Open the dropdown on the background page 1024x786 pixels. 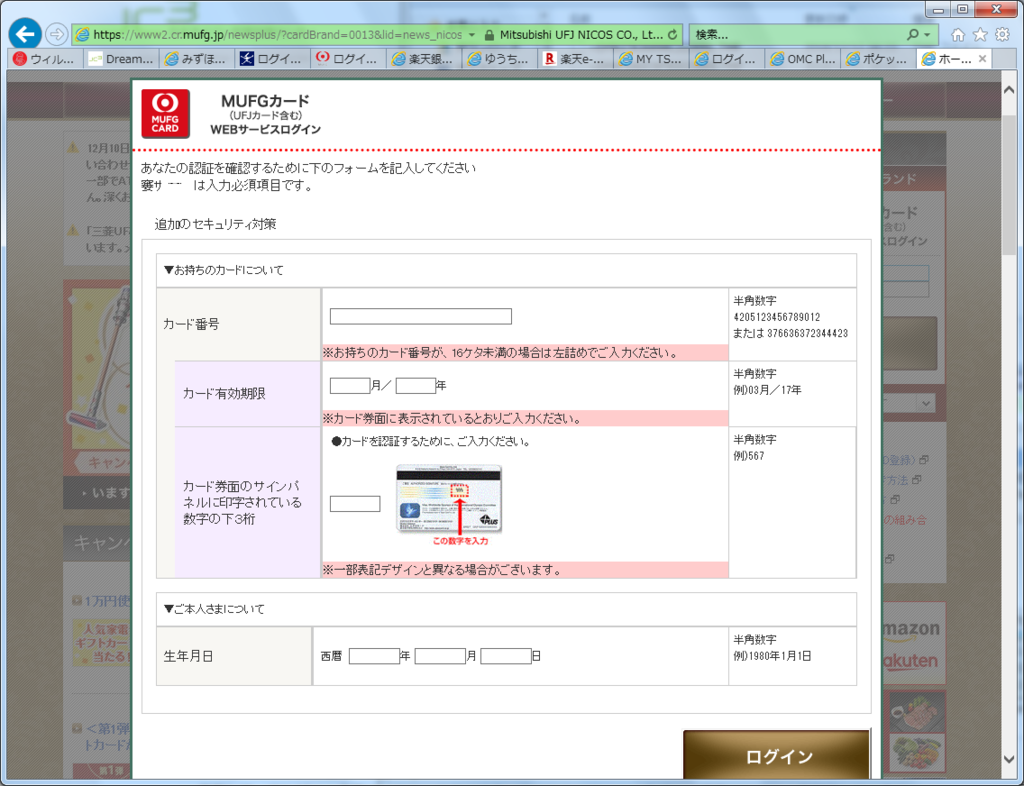pyautogui.click(x=925, y=403)
